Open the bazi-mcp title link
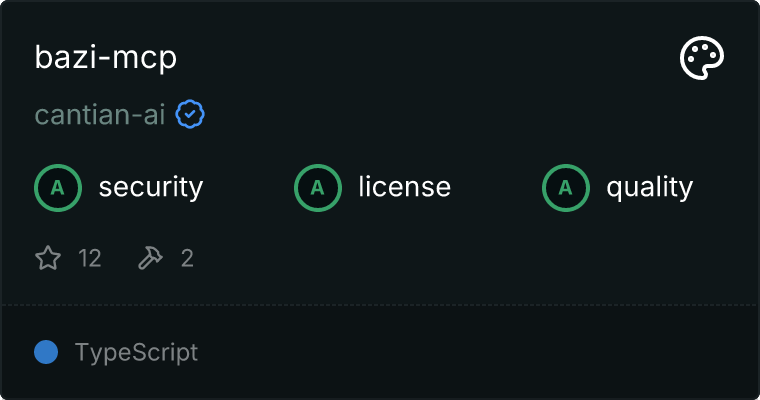The width and height of the screenshot is (760, 400). click(105, 58)
